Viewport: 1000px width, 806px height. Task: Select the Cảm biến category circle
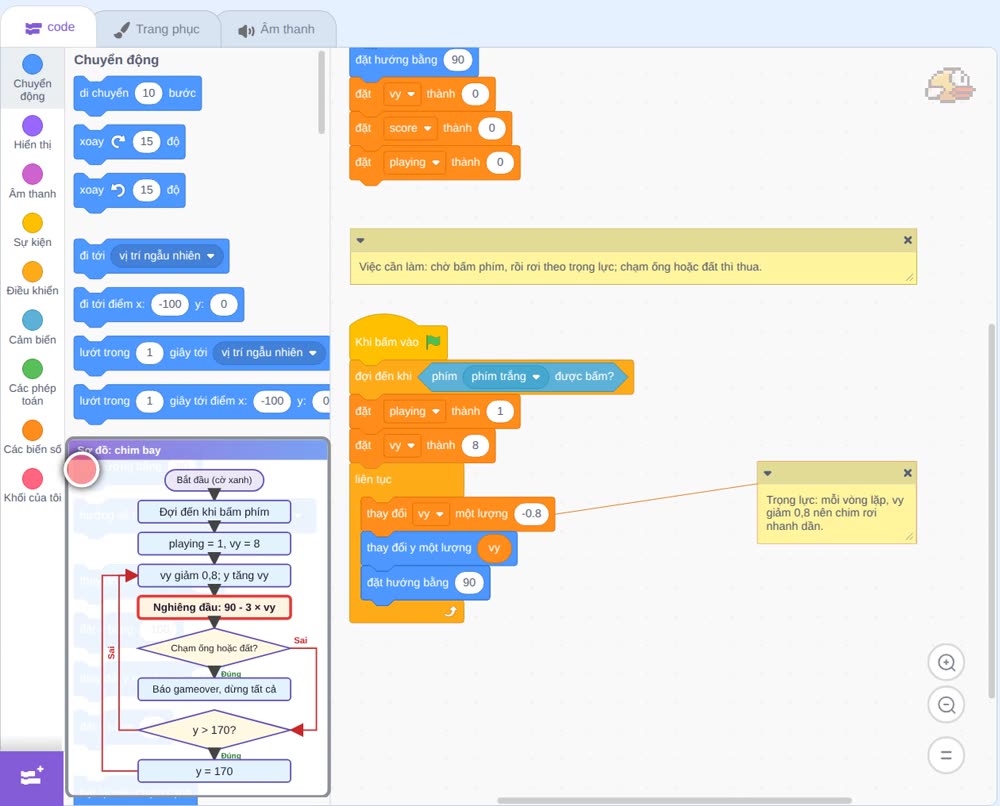point(33,320)
